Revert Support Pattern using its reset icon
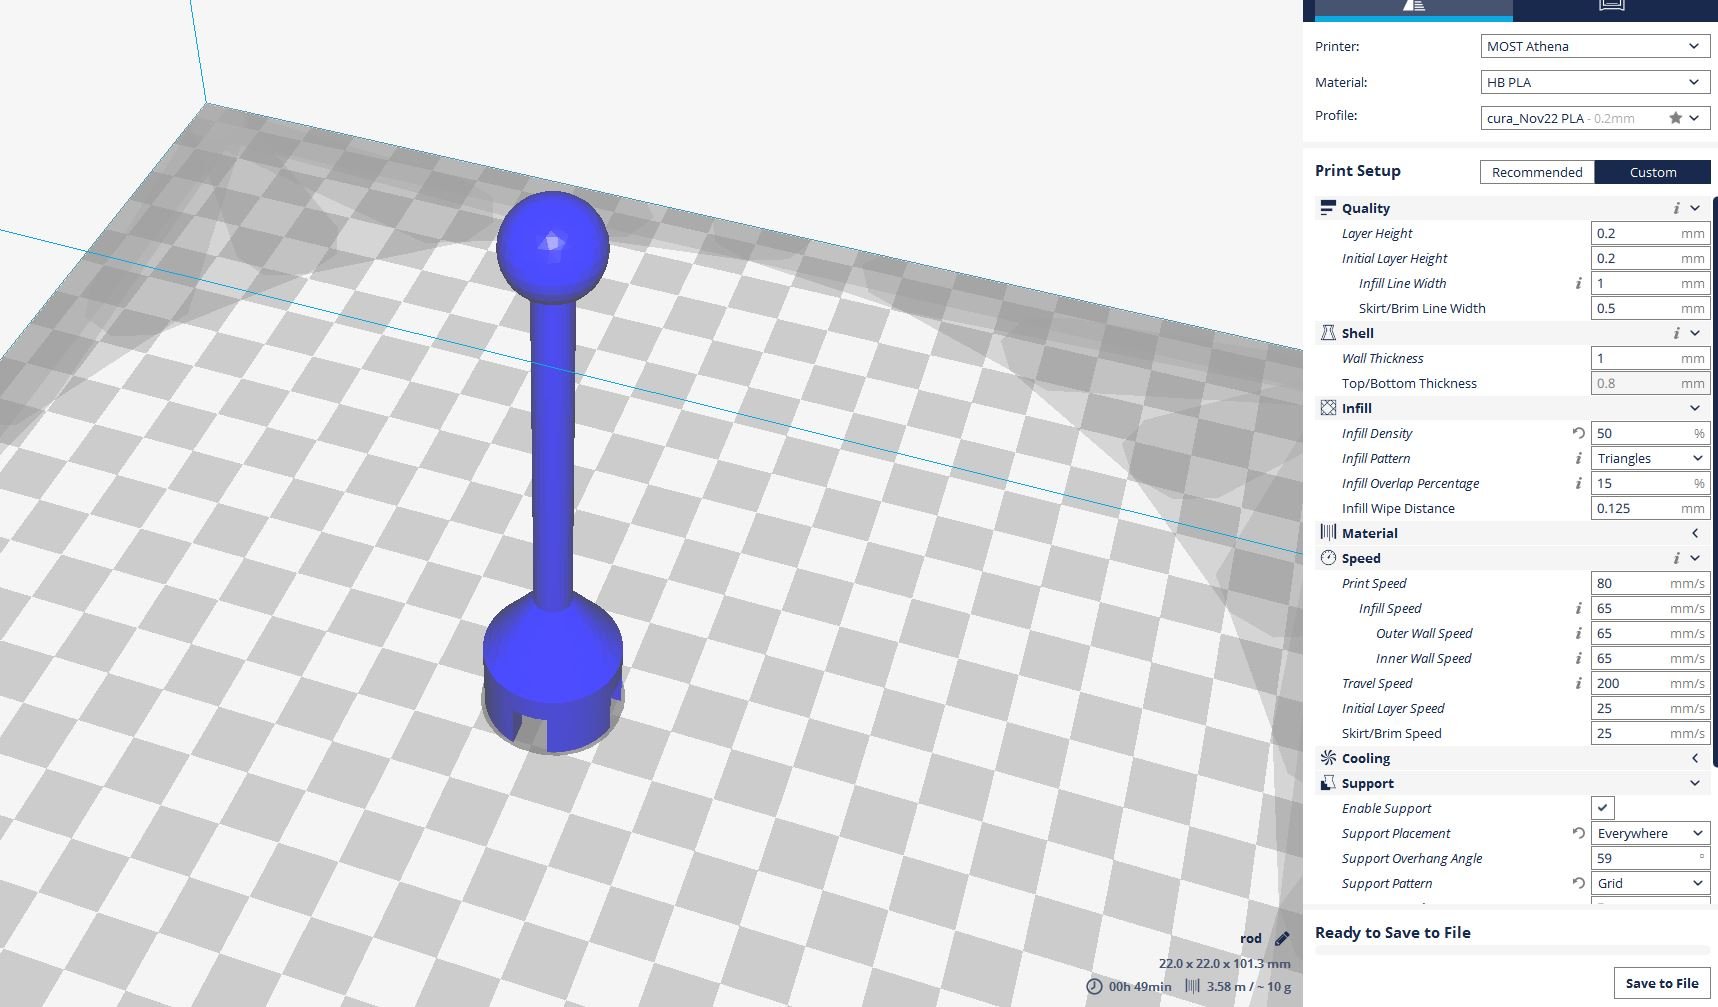 pos(1578,883)
